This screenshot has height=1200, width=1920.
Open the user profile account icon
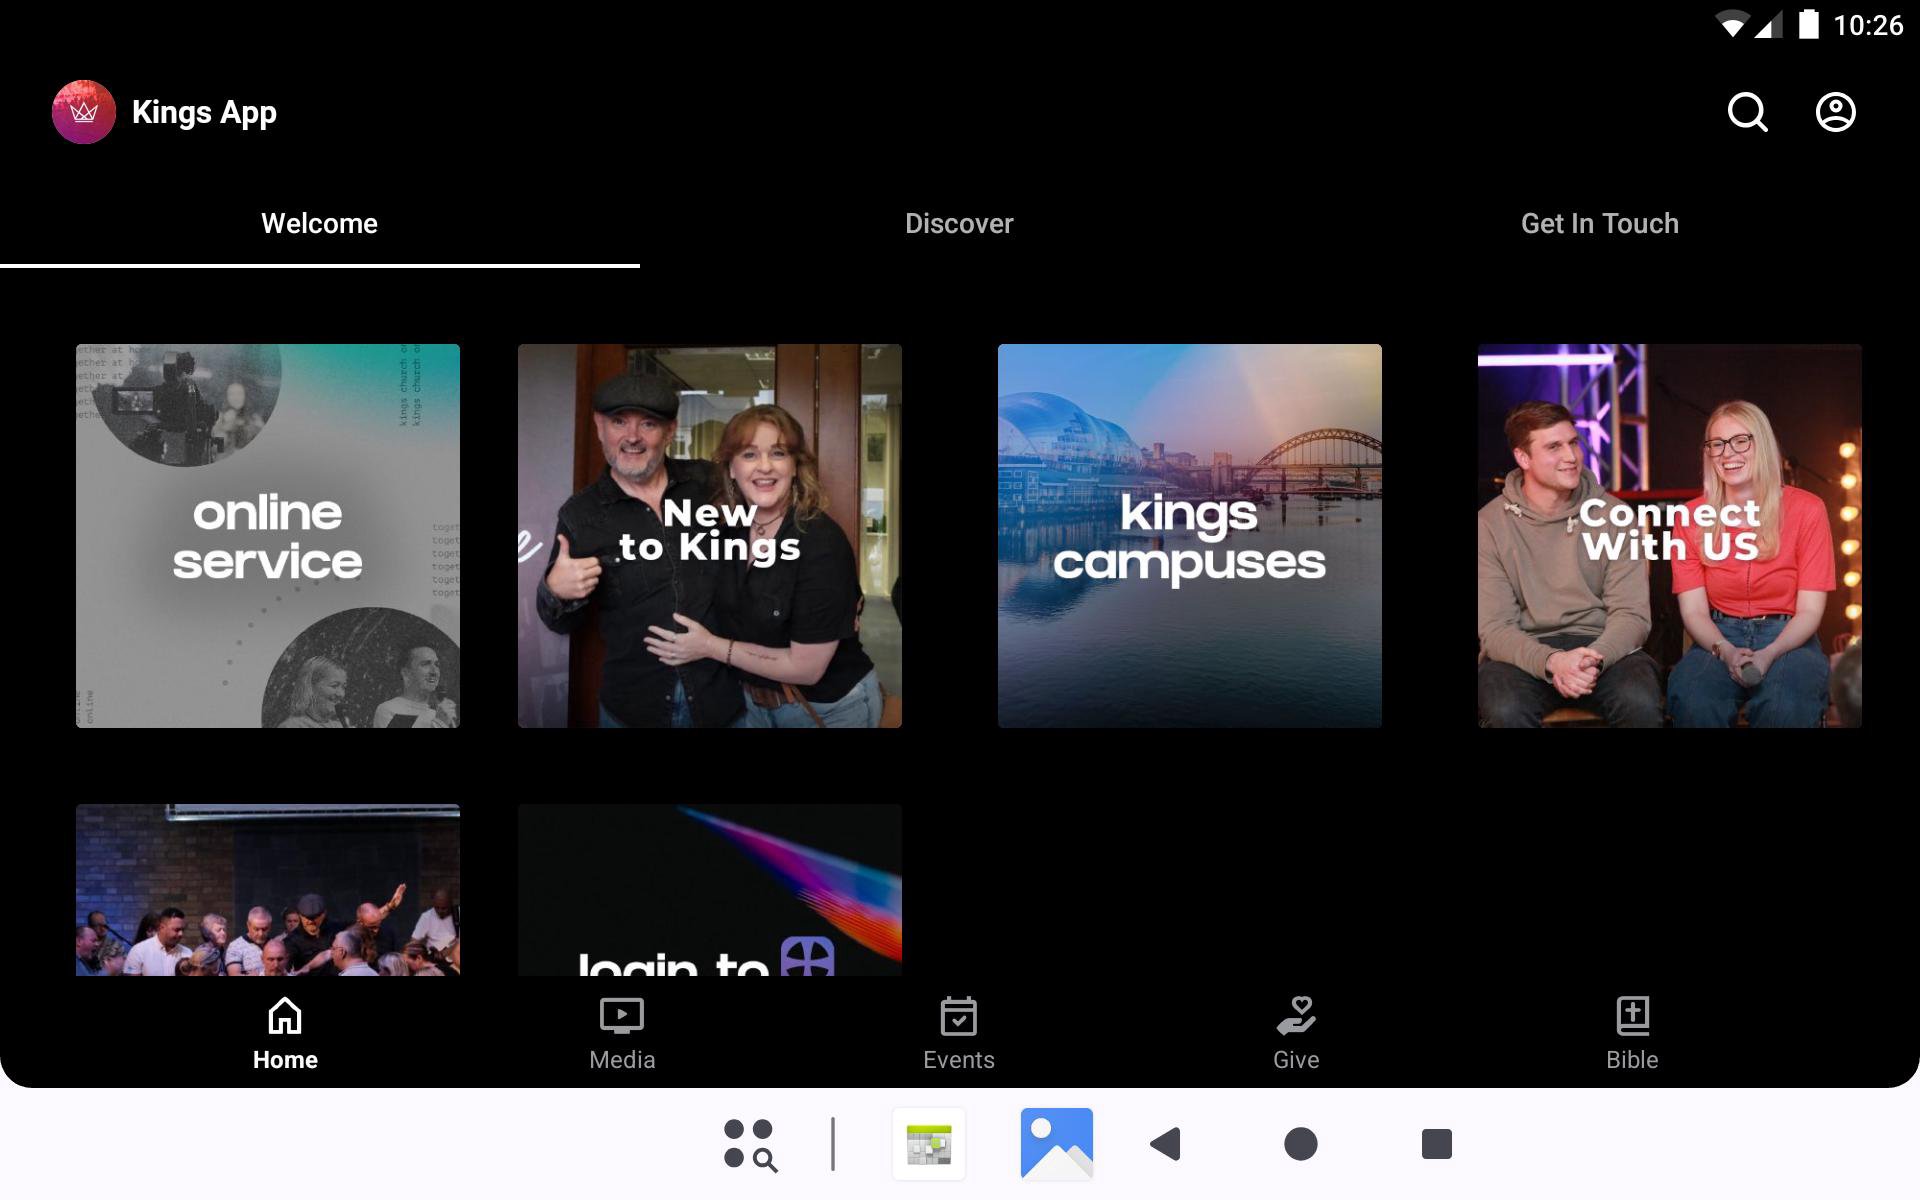[1835, 112]
